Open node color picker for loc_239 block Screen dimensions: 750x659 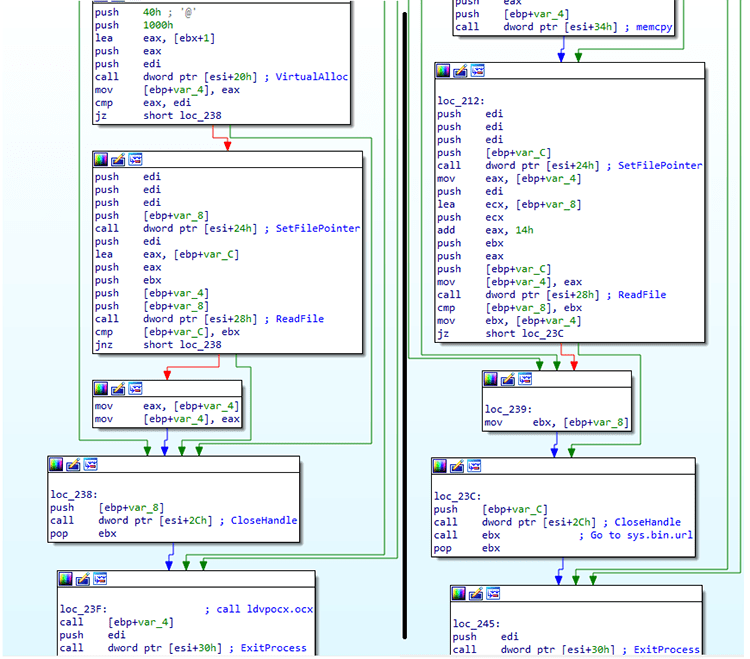490,380
